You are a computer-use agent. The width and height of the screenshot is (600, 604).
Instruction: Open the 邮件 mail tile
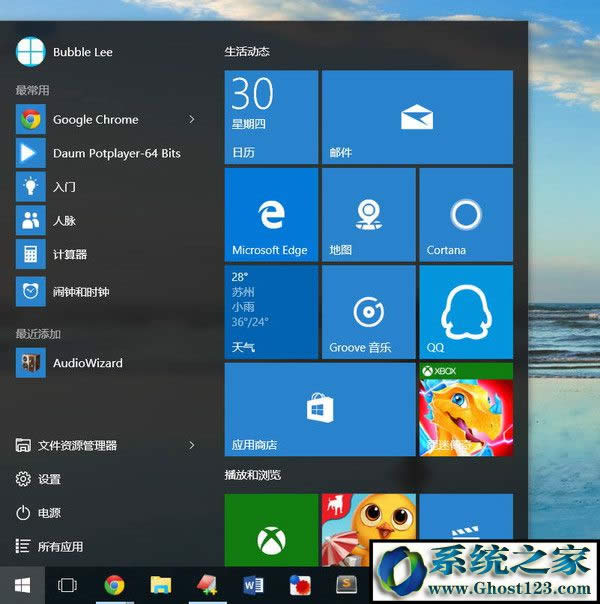tap(416, 118)
